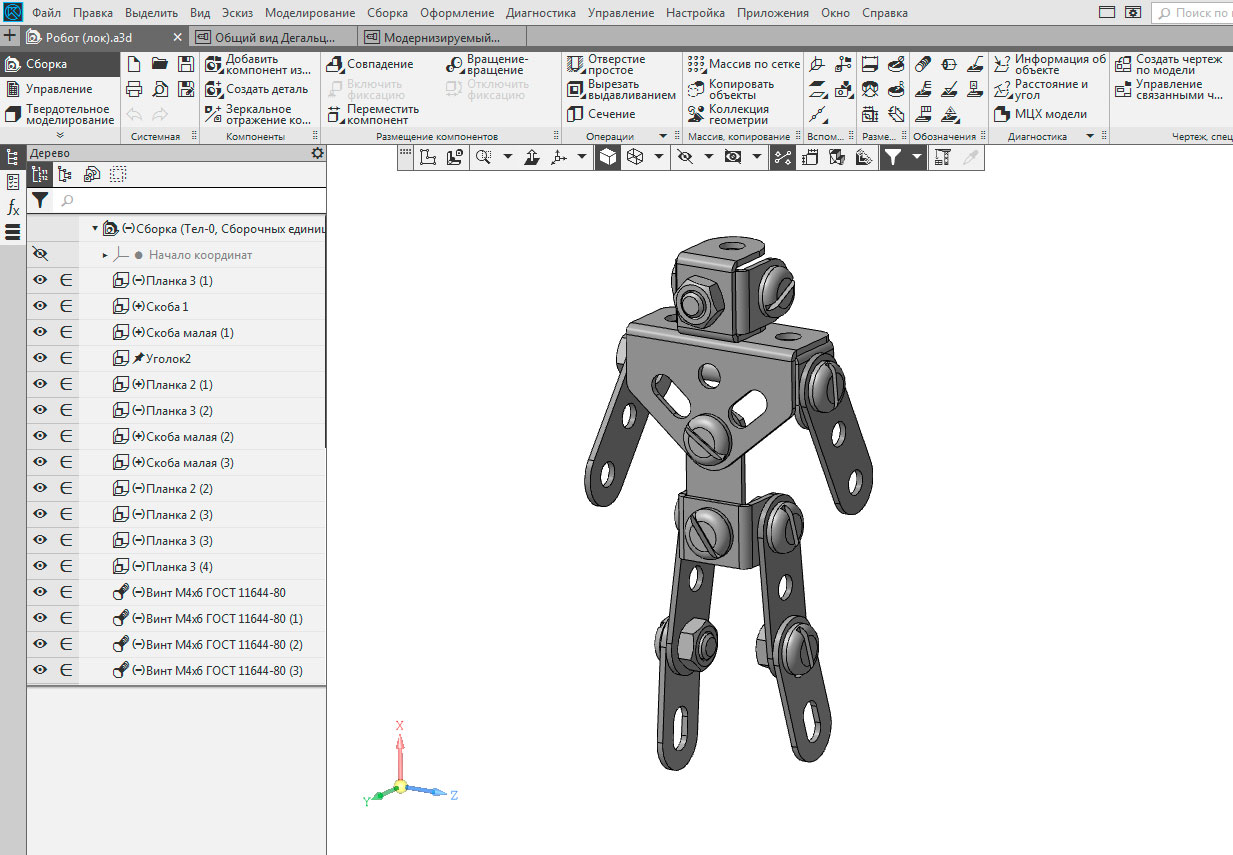Add new document tab plus
Image resolution: width=1233 pixels, height=855 pixels.
coord(10,36)
